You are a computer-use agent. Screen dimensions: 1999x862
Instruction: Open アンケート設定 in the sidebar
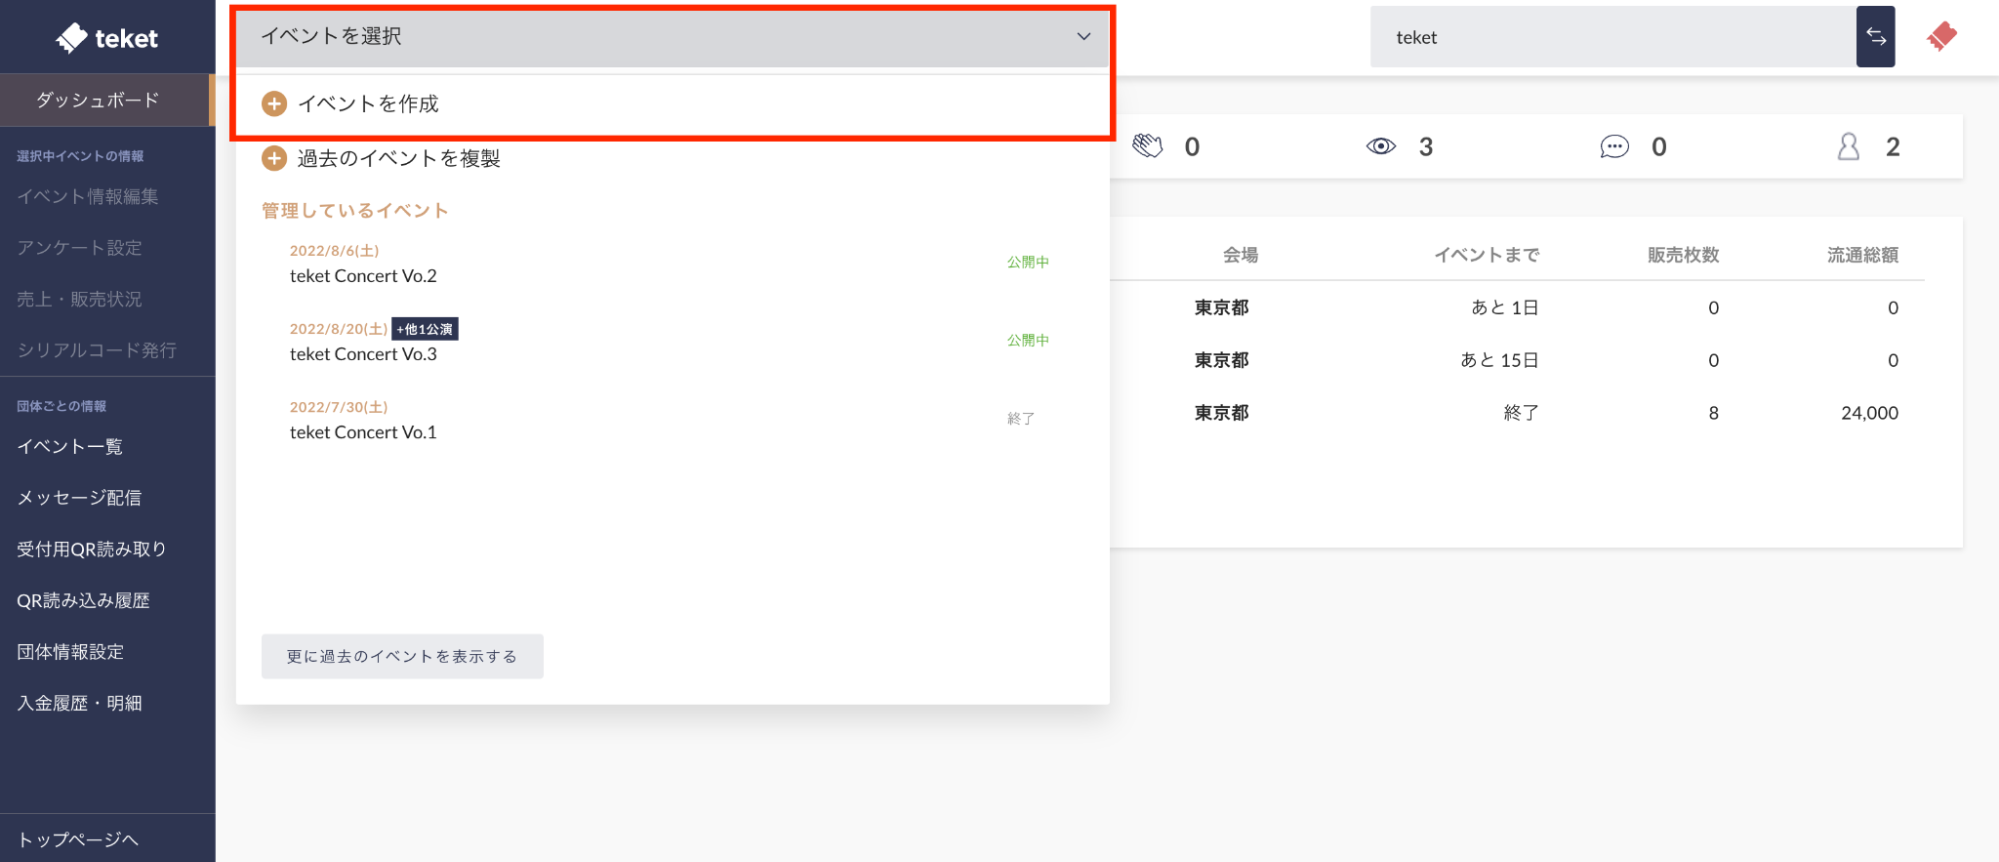click(79, 248)
